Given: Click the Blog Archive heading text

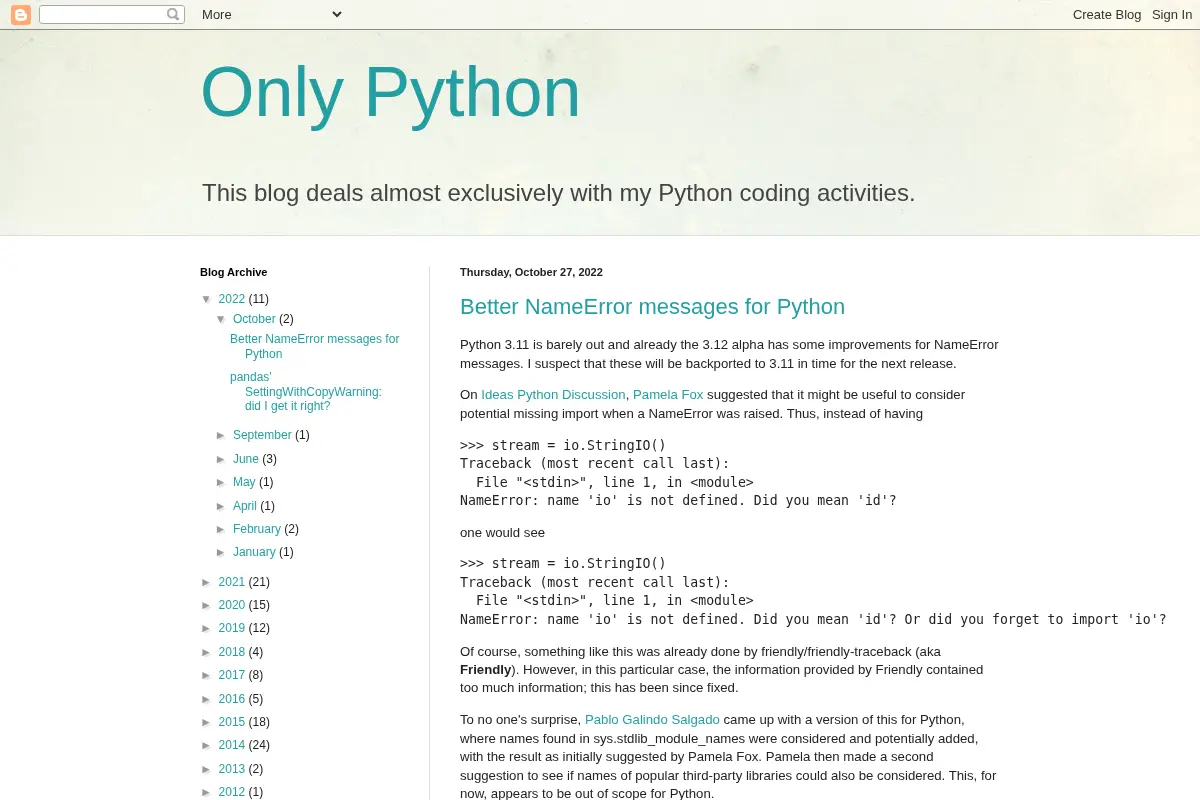Looking at the screenshot, I should pyautogui.click(x=234, y=272).
